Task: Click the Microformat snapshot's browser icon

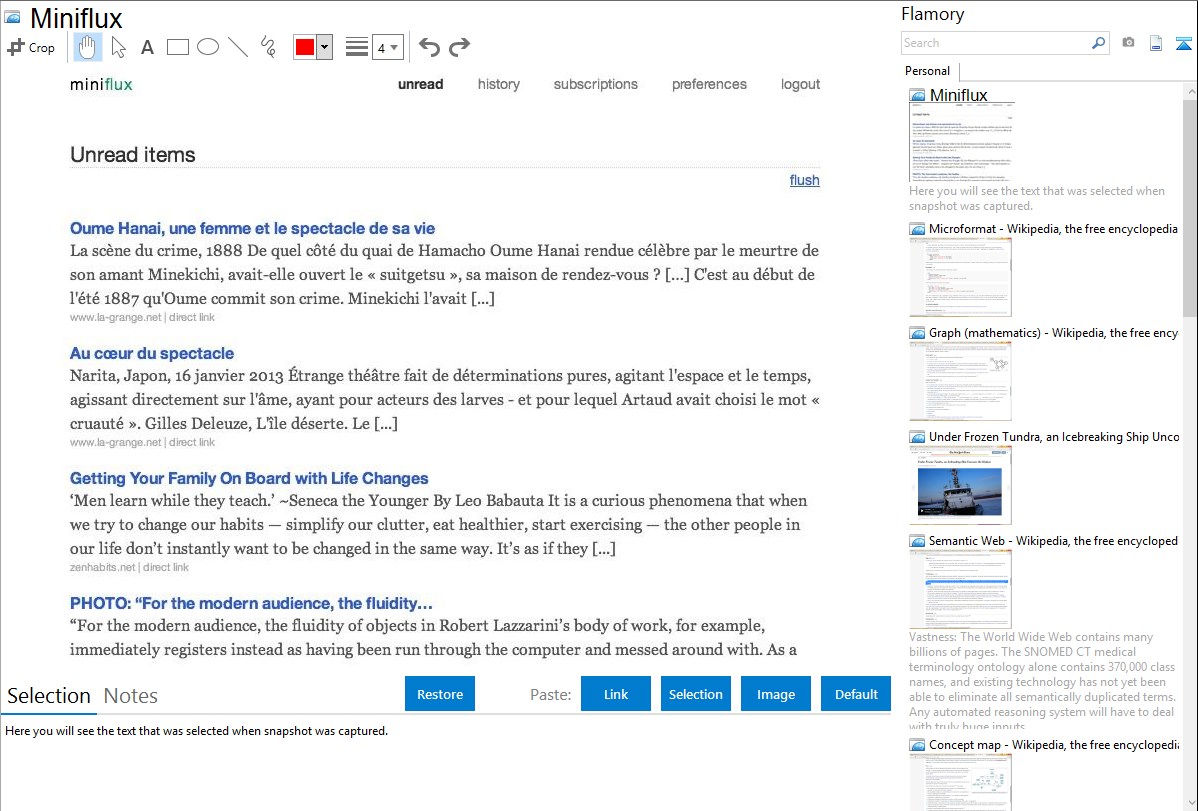Action: pos(917,229)
